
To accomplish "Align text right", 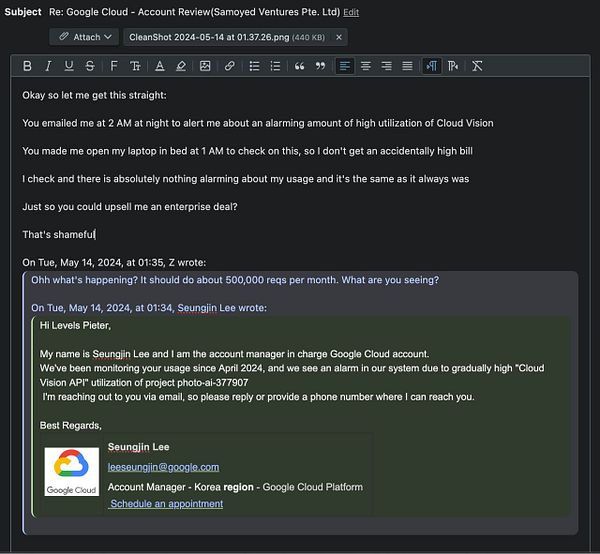I will [386, 66].
